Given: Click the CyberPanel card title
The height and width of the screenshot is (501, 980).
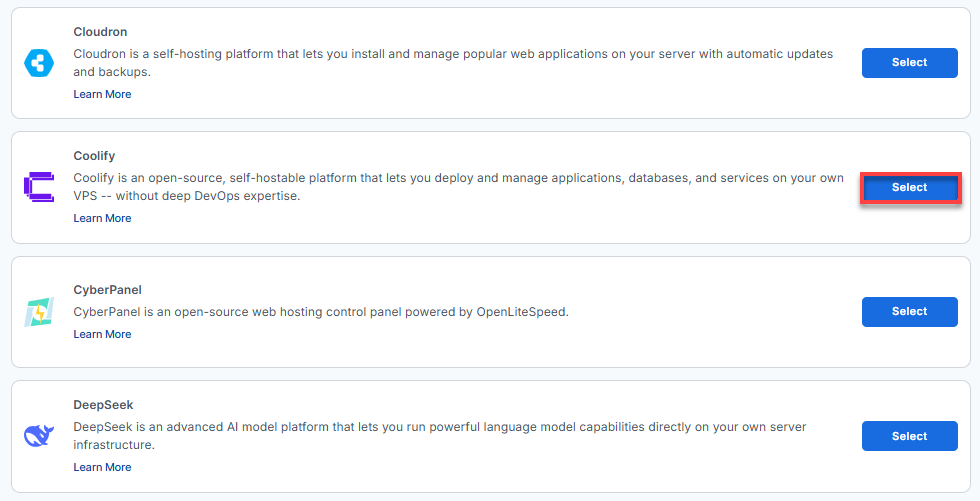Looking at the screenshot, I should click(x=108, y=290).
